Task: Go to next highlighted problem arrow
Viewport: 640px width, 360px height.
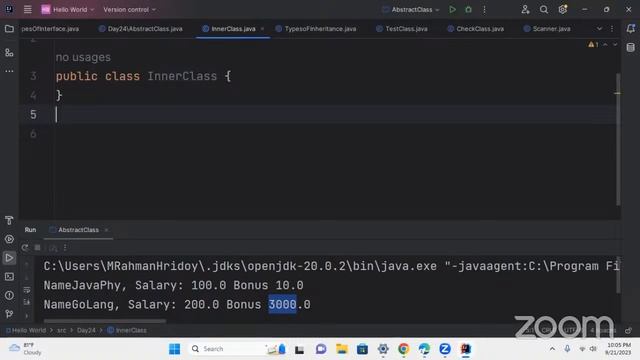Action: click(x=615, y=44)
